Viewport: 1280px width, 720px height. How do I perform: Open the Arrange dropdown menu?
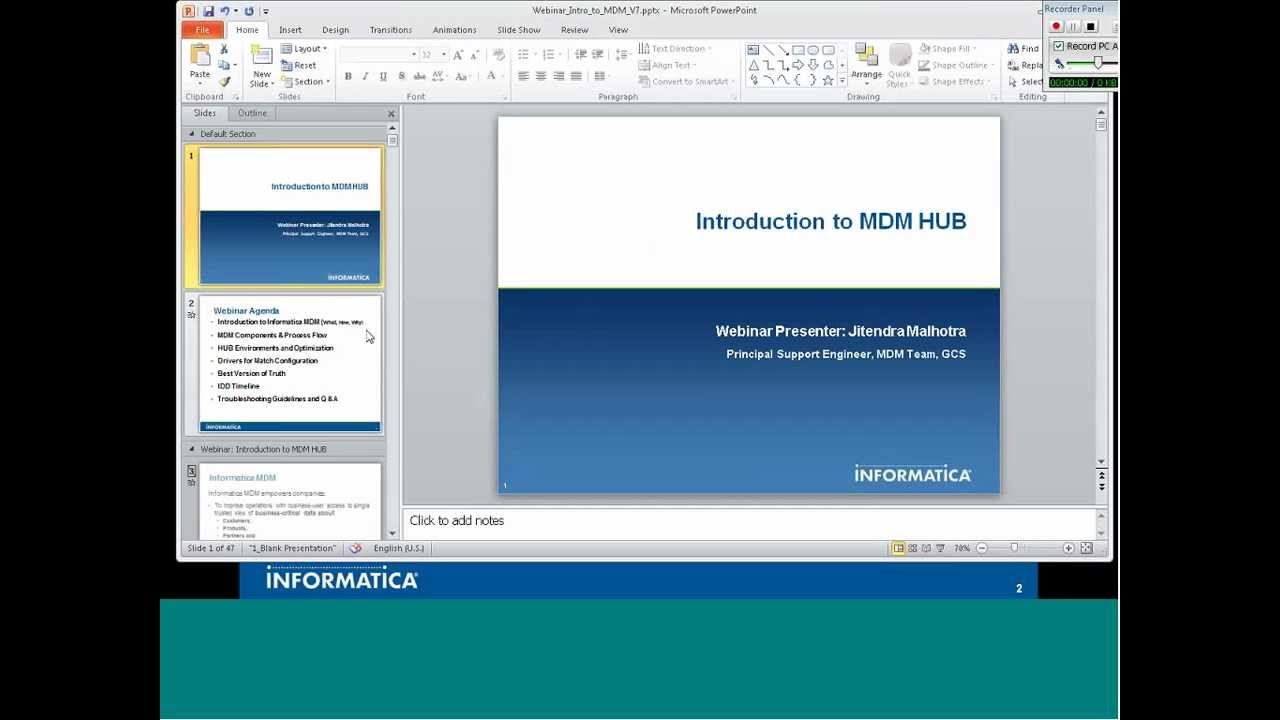(x=867, y=65)
